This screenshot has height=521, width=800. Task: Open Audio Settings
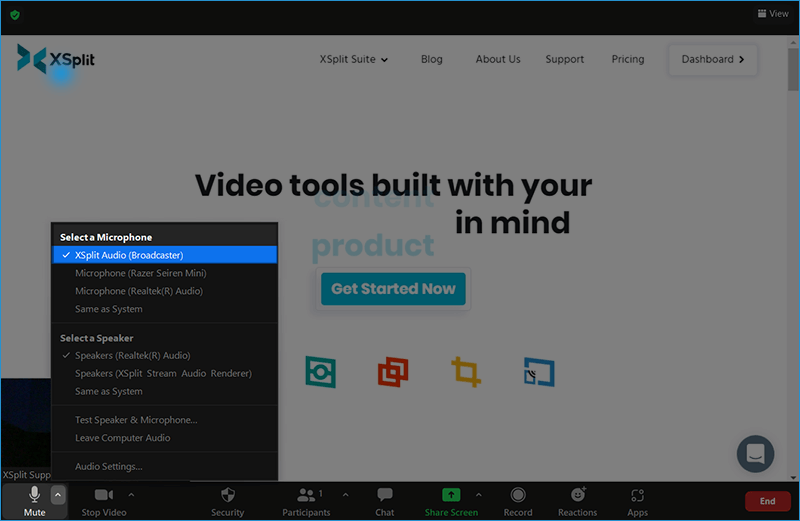pyautogui.click(x=165, y=466)
